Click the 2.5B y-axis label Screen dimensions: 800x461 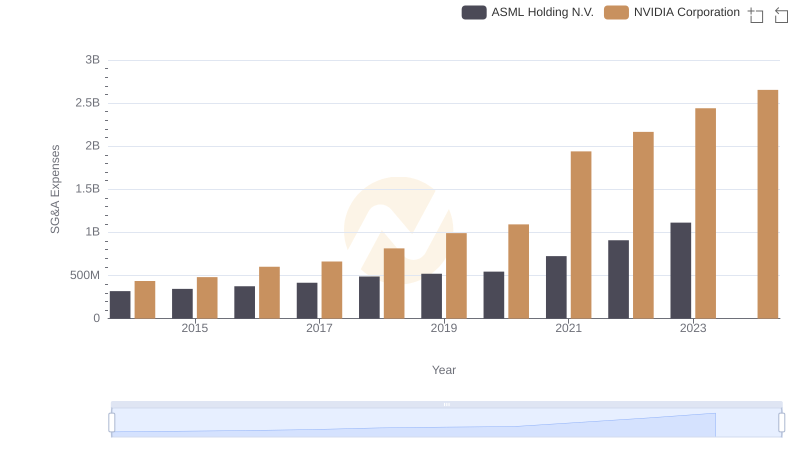click(x=87, y=103)
